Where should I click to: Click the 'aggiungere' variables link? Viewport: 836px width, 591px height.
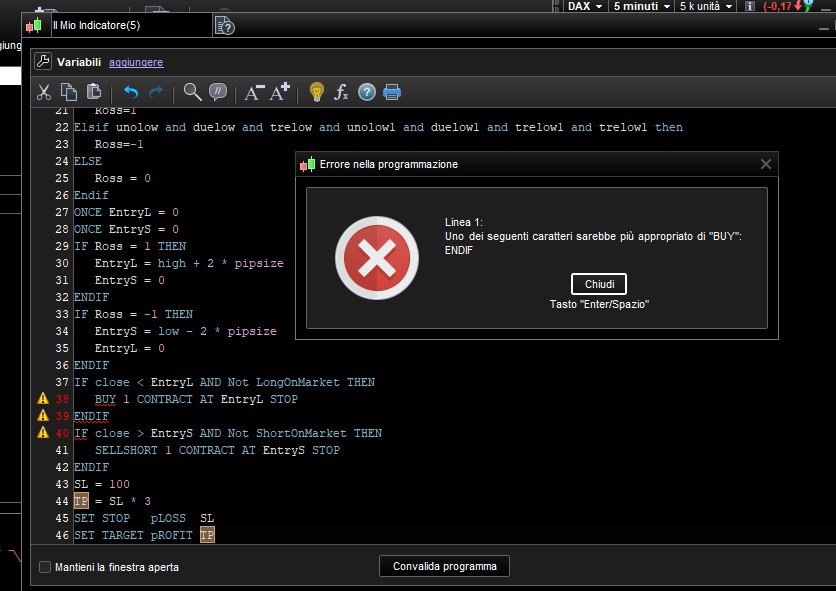point(136,62)
